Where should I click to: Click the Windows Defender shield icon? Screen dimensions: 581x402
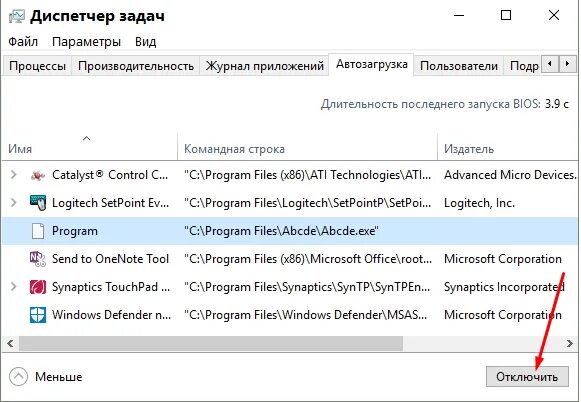38,315
